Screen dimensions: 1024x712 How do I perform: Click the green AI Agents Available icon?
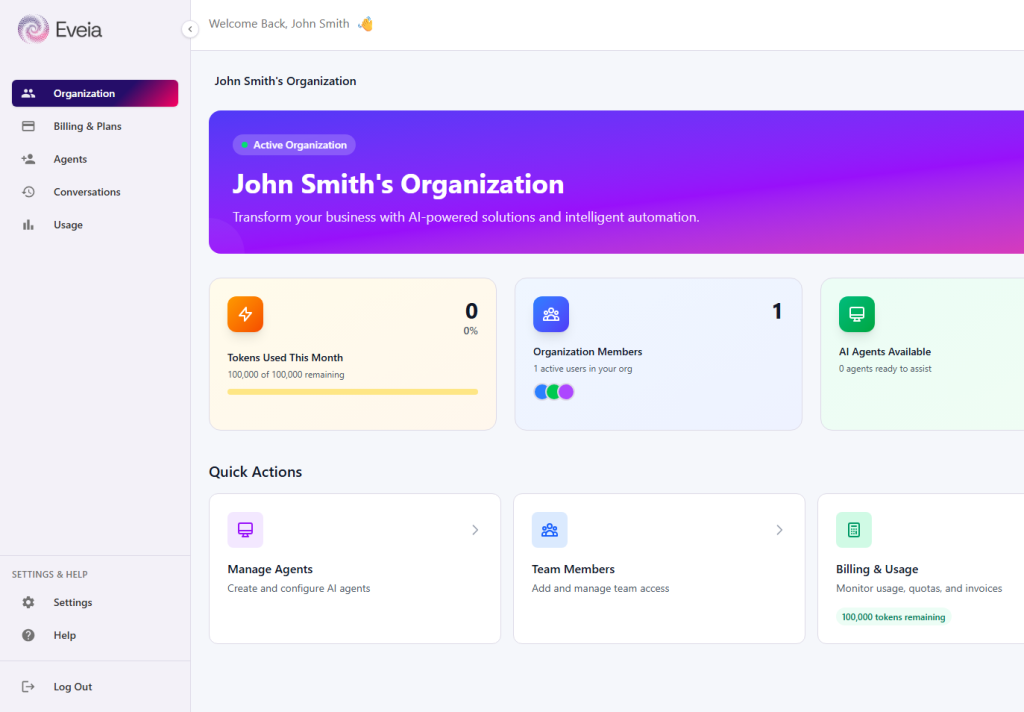[856, 314]
